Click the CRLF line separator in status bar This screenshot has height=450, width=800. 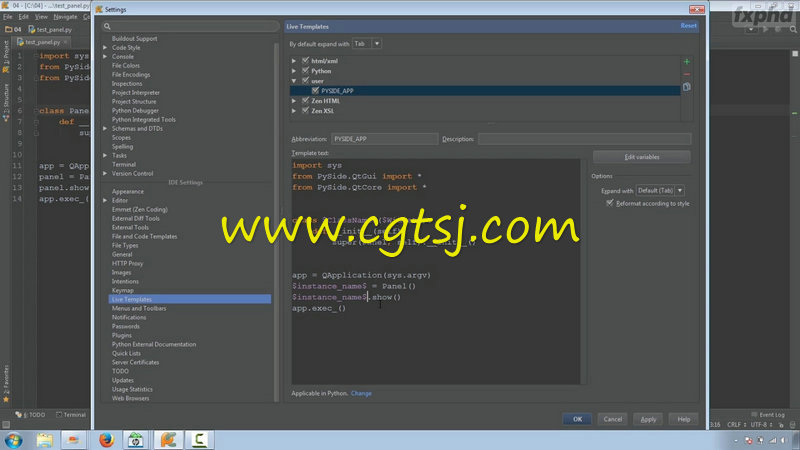pos(734,424)
